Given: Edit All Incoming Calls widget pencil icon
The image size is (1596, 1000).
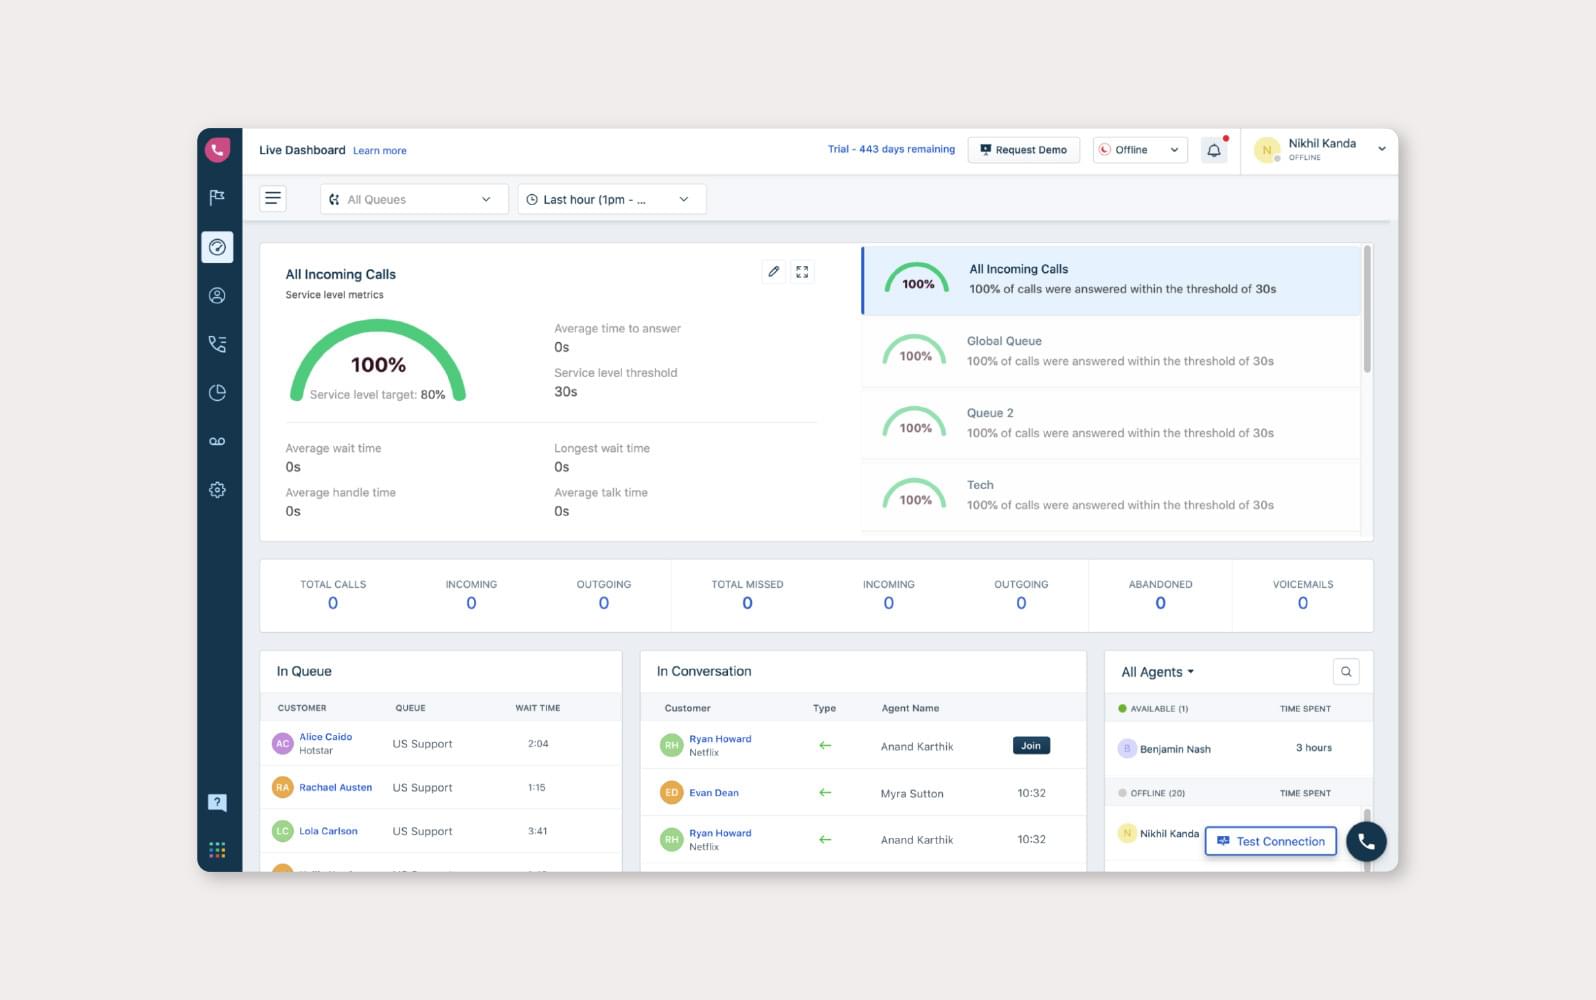Looking at the screenshot, I should point(774,271).
